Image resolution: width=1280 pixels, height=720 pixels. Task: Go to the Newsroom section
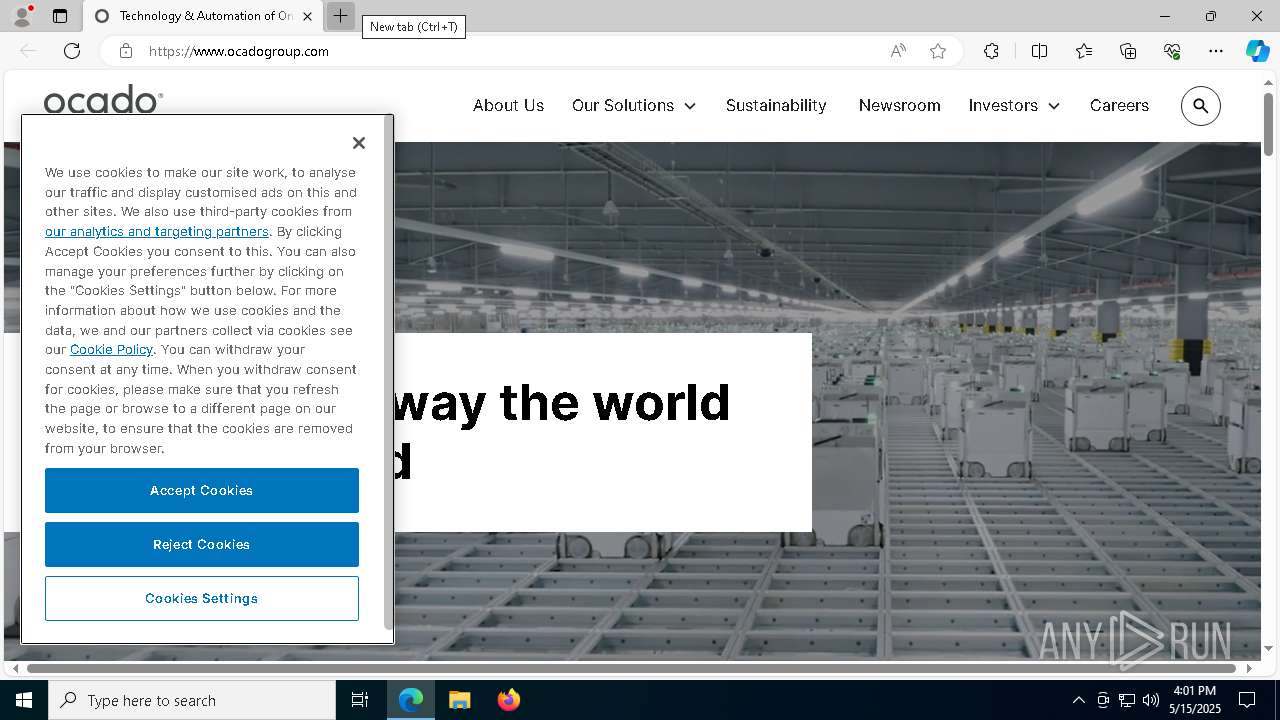899,105
